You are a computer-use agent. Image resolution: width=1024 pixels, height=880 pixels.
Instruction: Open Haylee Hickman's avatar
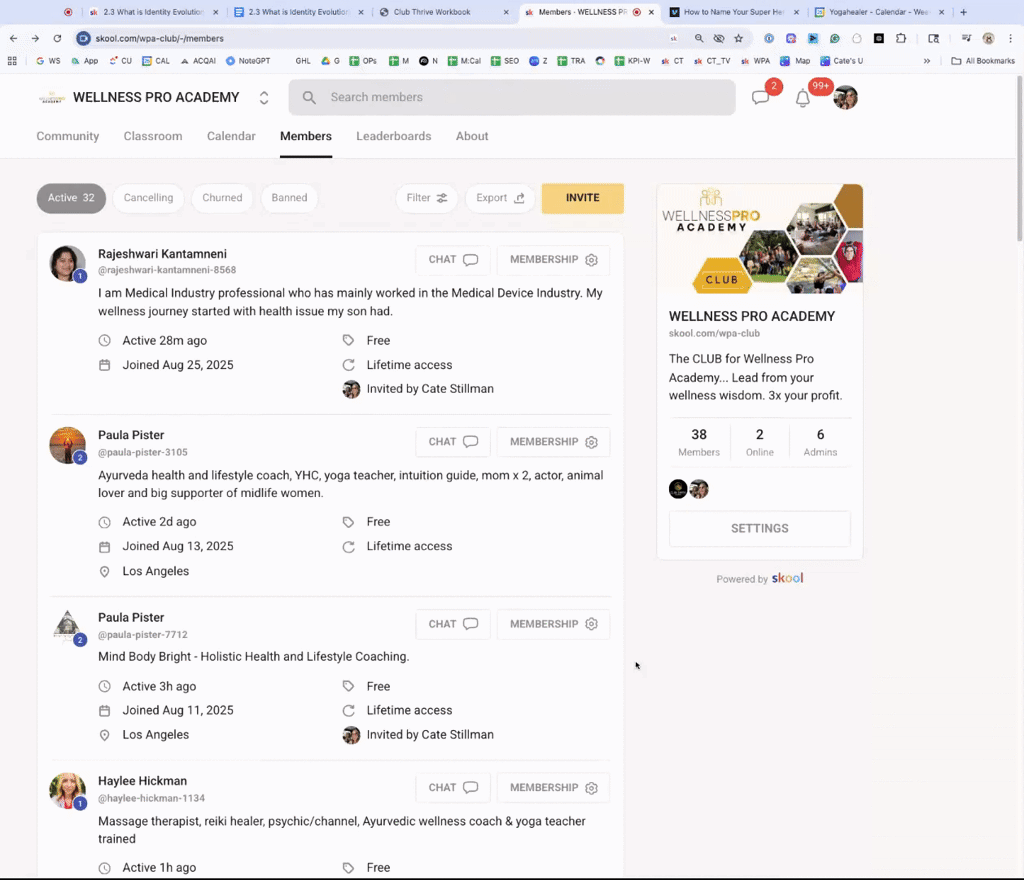[x=67, y=791]
